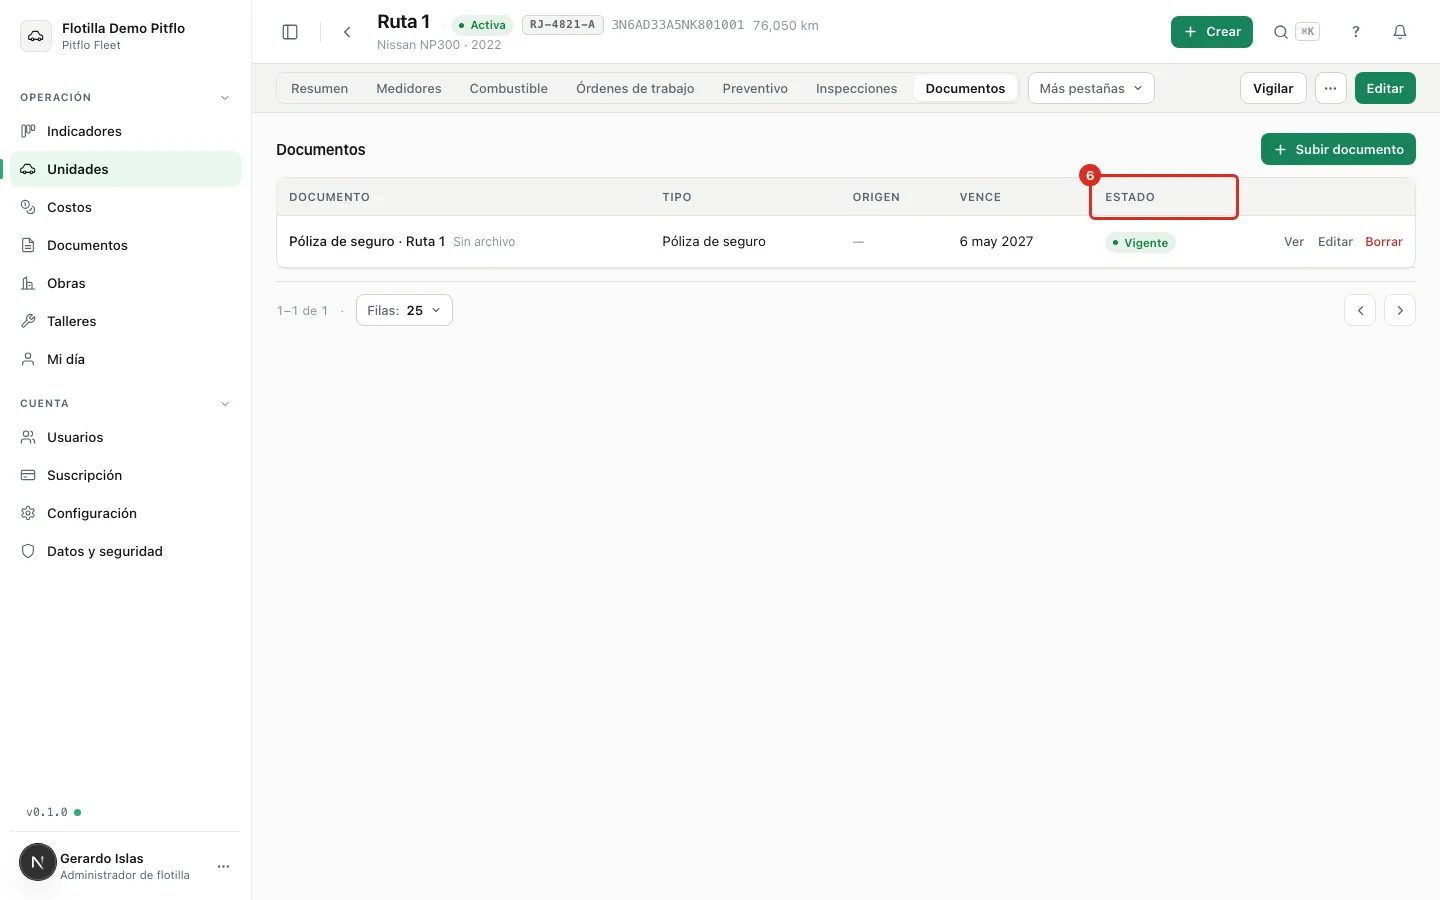1440x900 pixels.
Task: Switch to the Medidores tab
Action: click(x=409, y=88)
